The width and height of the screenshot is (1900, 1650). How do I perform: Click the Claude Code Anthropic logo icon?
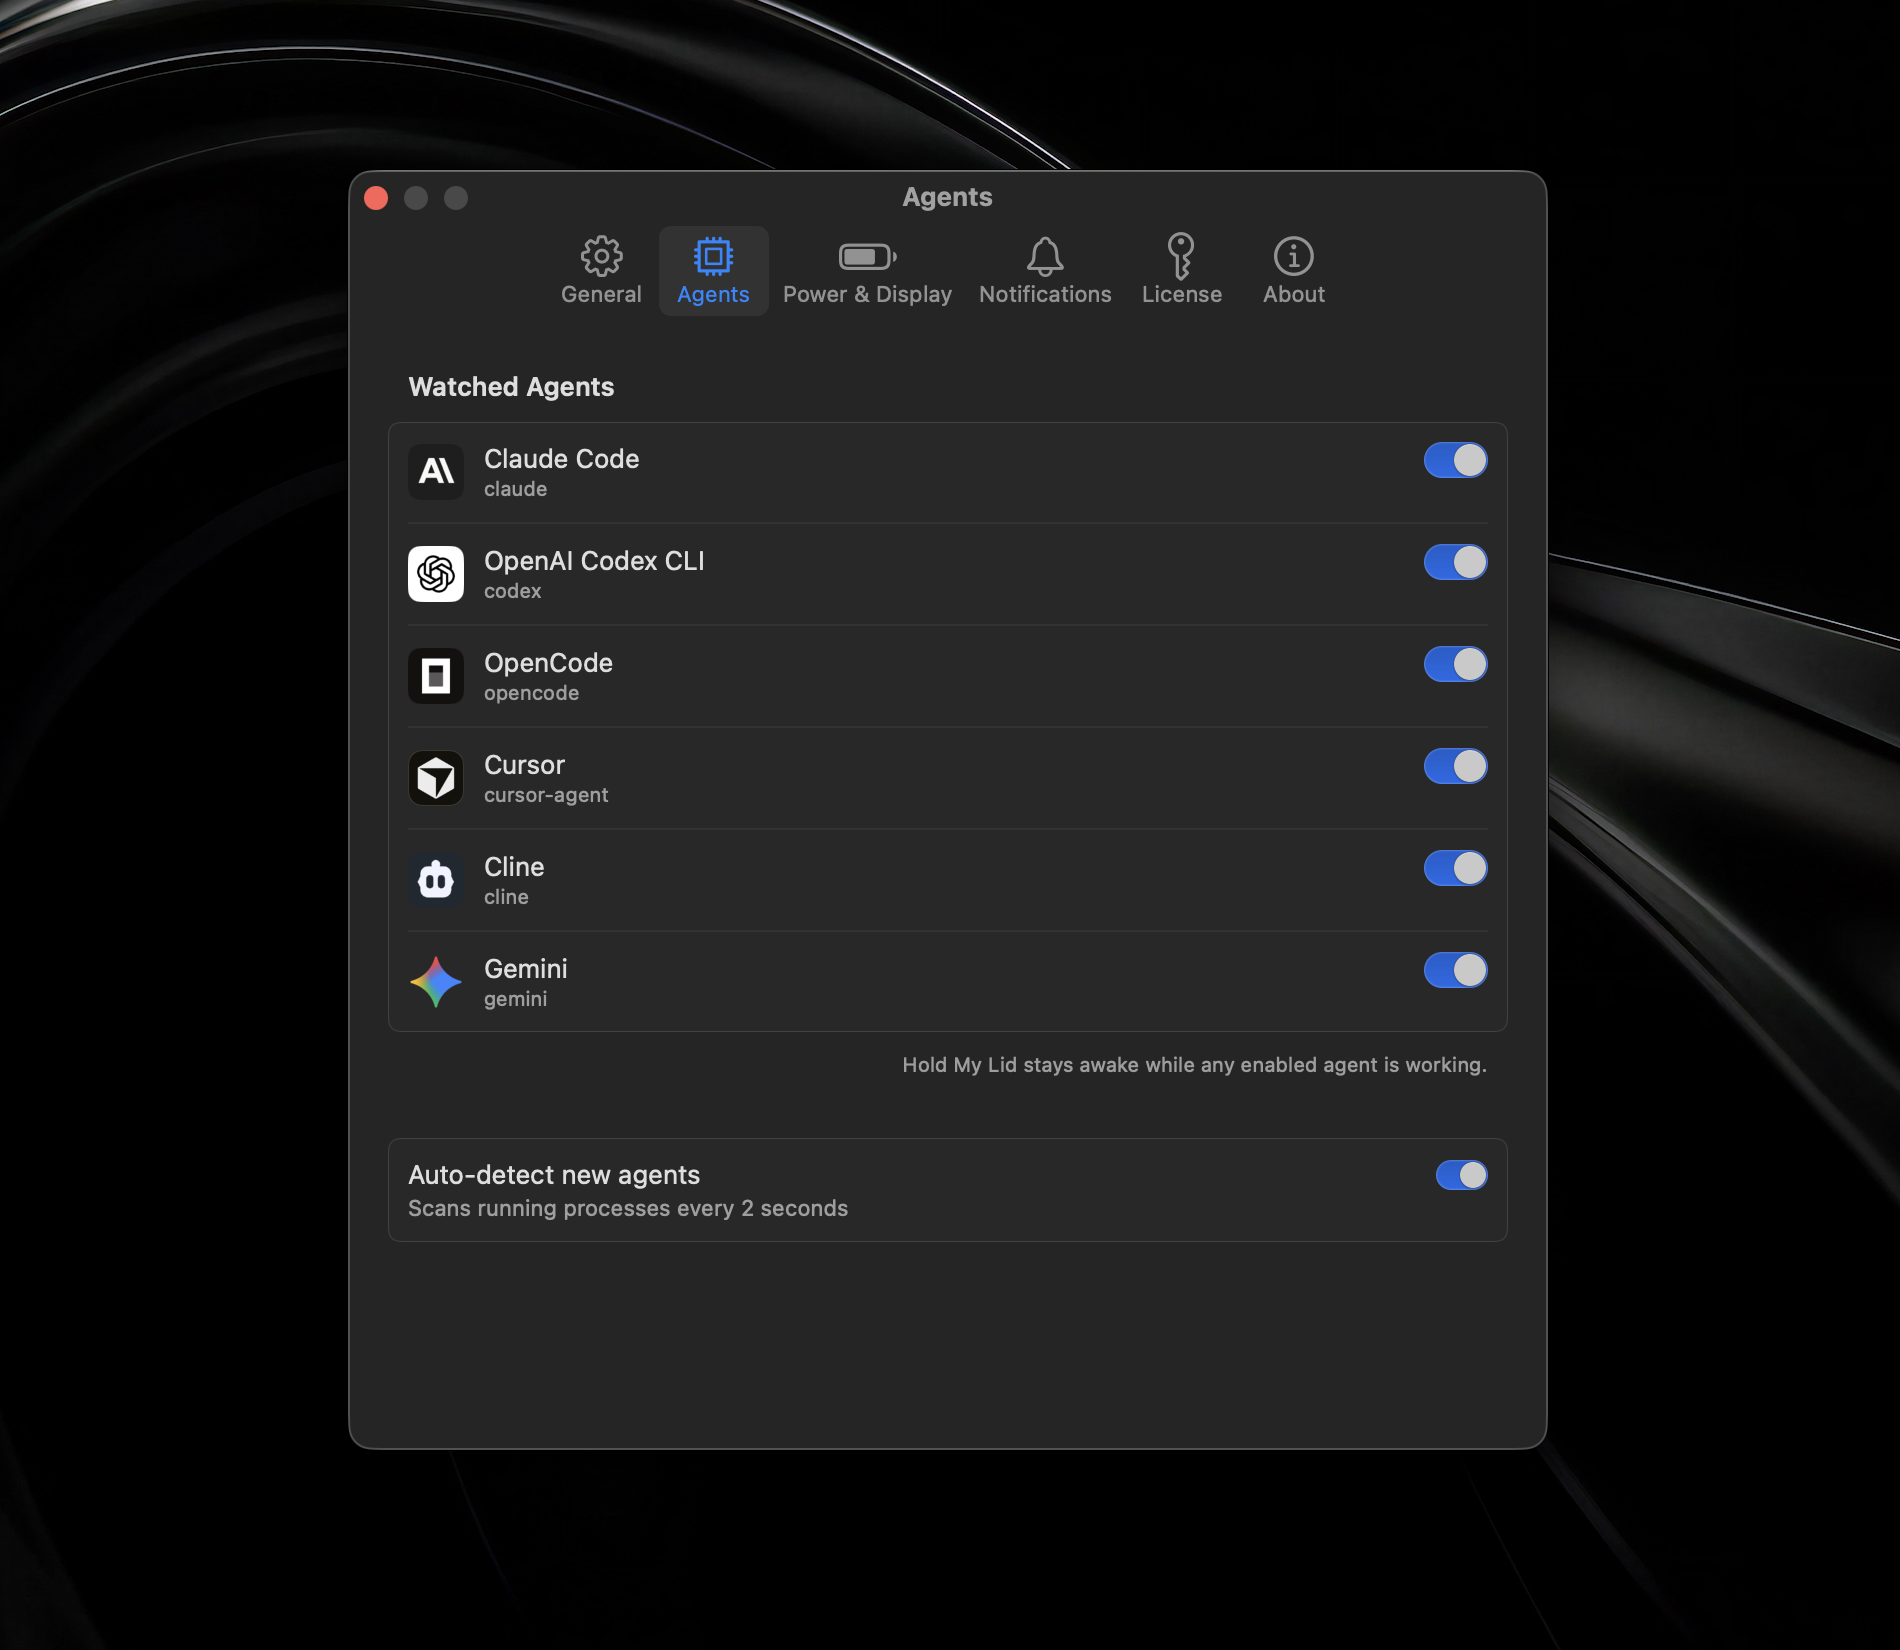[x=436, y=472]
